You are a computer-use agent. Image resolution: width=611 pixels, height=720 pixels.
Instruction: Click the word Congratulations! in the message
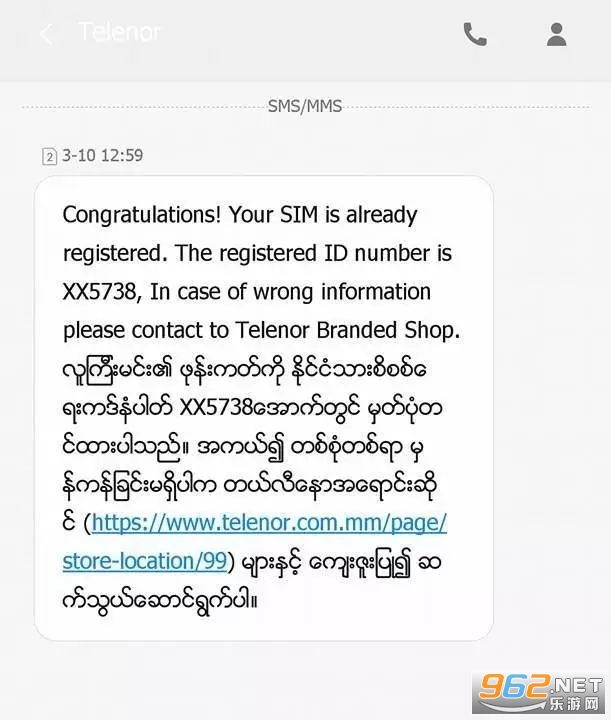click(141, 215)
